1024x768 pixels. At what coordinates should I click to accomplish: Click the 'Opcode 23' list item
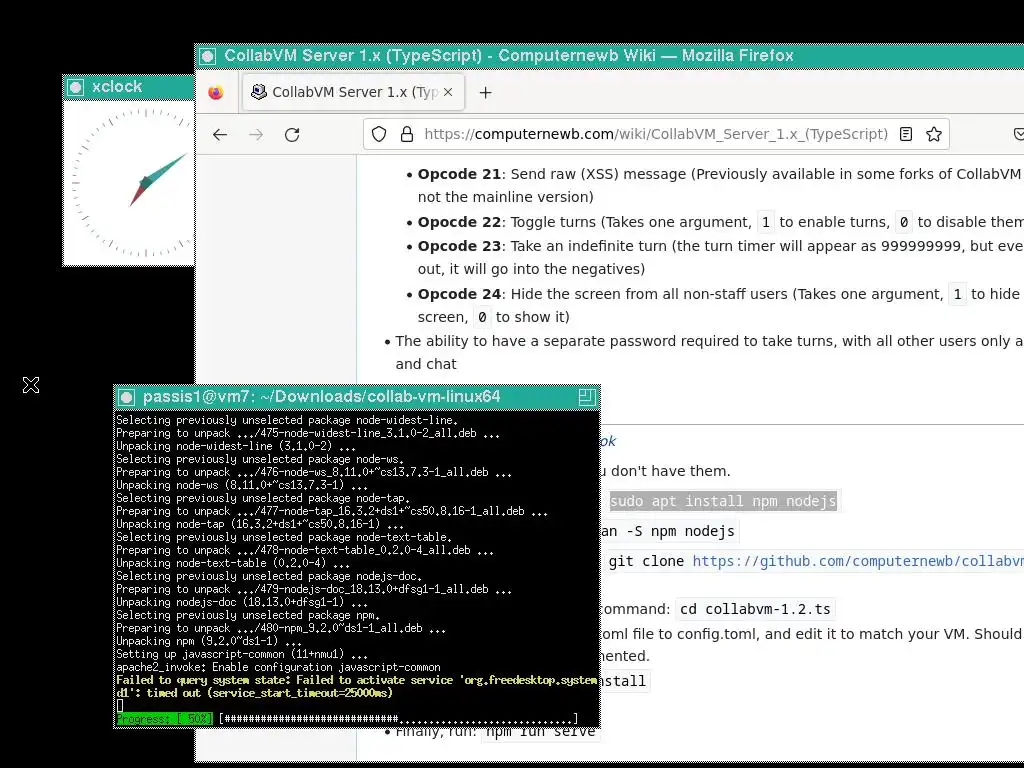[721, 257]
